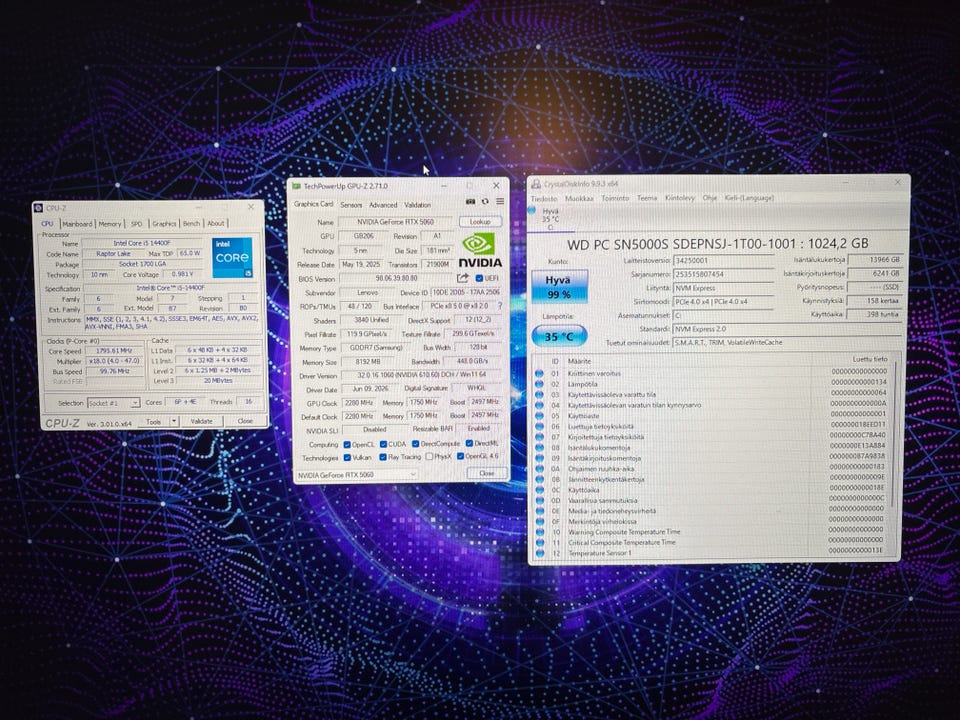The image size is (960, 720).
Task: Click the GPU-Z refresh icon
Action: pyautogui.click(x=485, y=201)
